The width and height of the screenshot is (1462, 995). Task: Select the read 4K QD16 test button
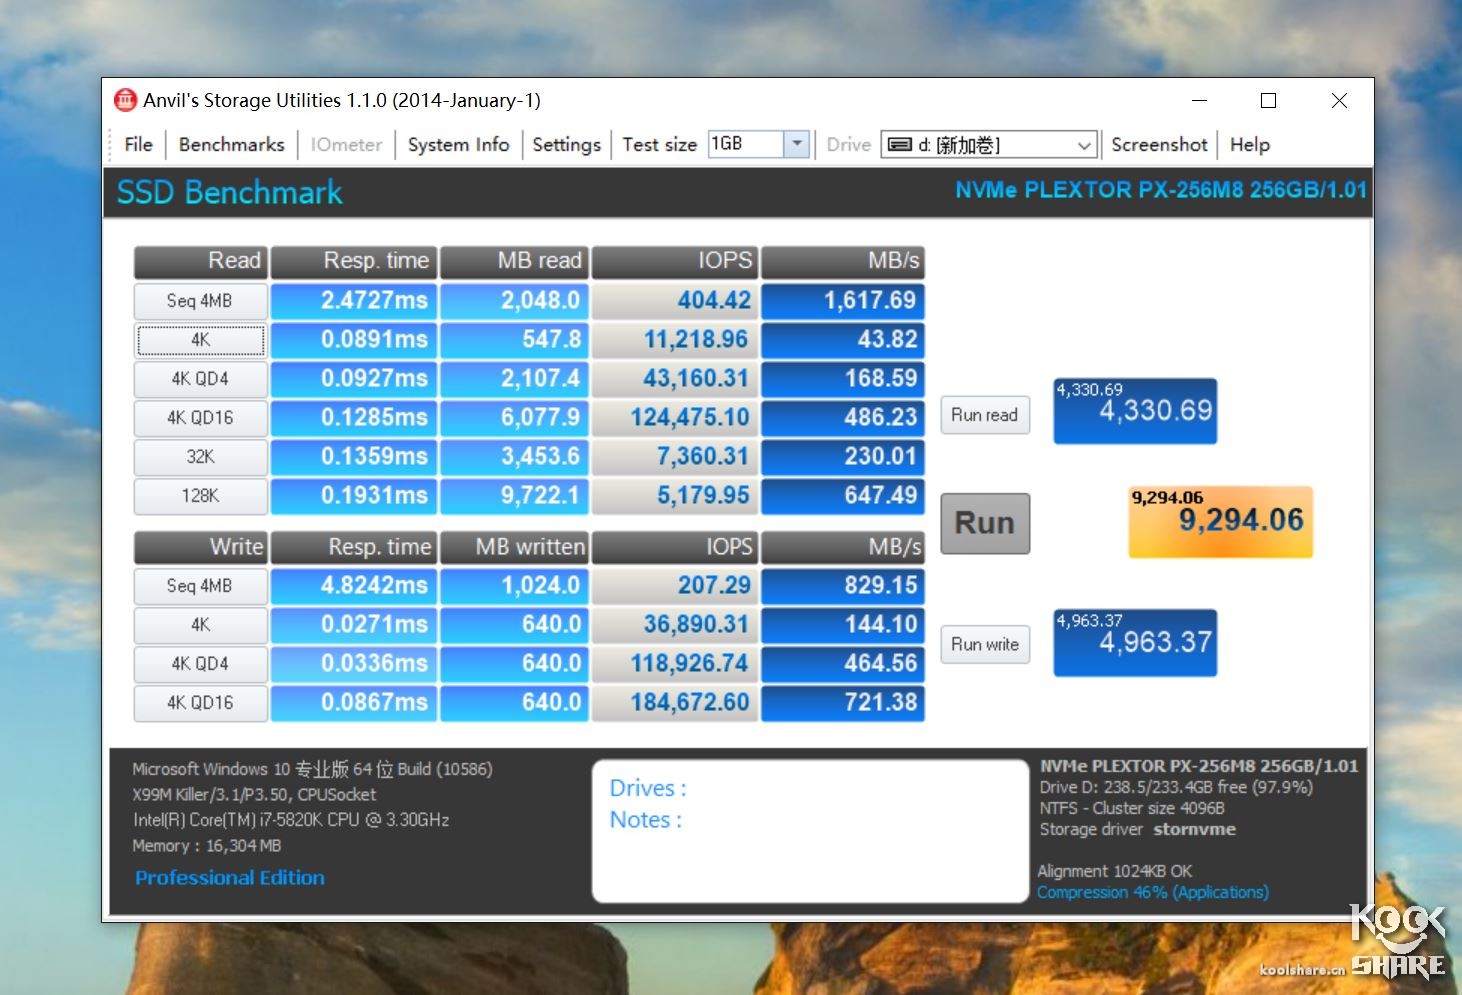[x=200, y=418]
